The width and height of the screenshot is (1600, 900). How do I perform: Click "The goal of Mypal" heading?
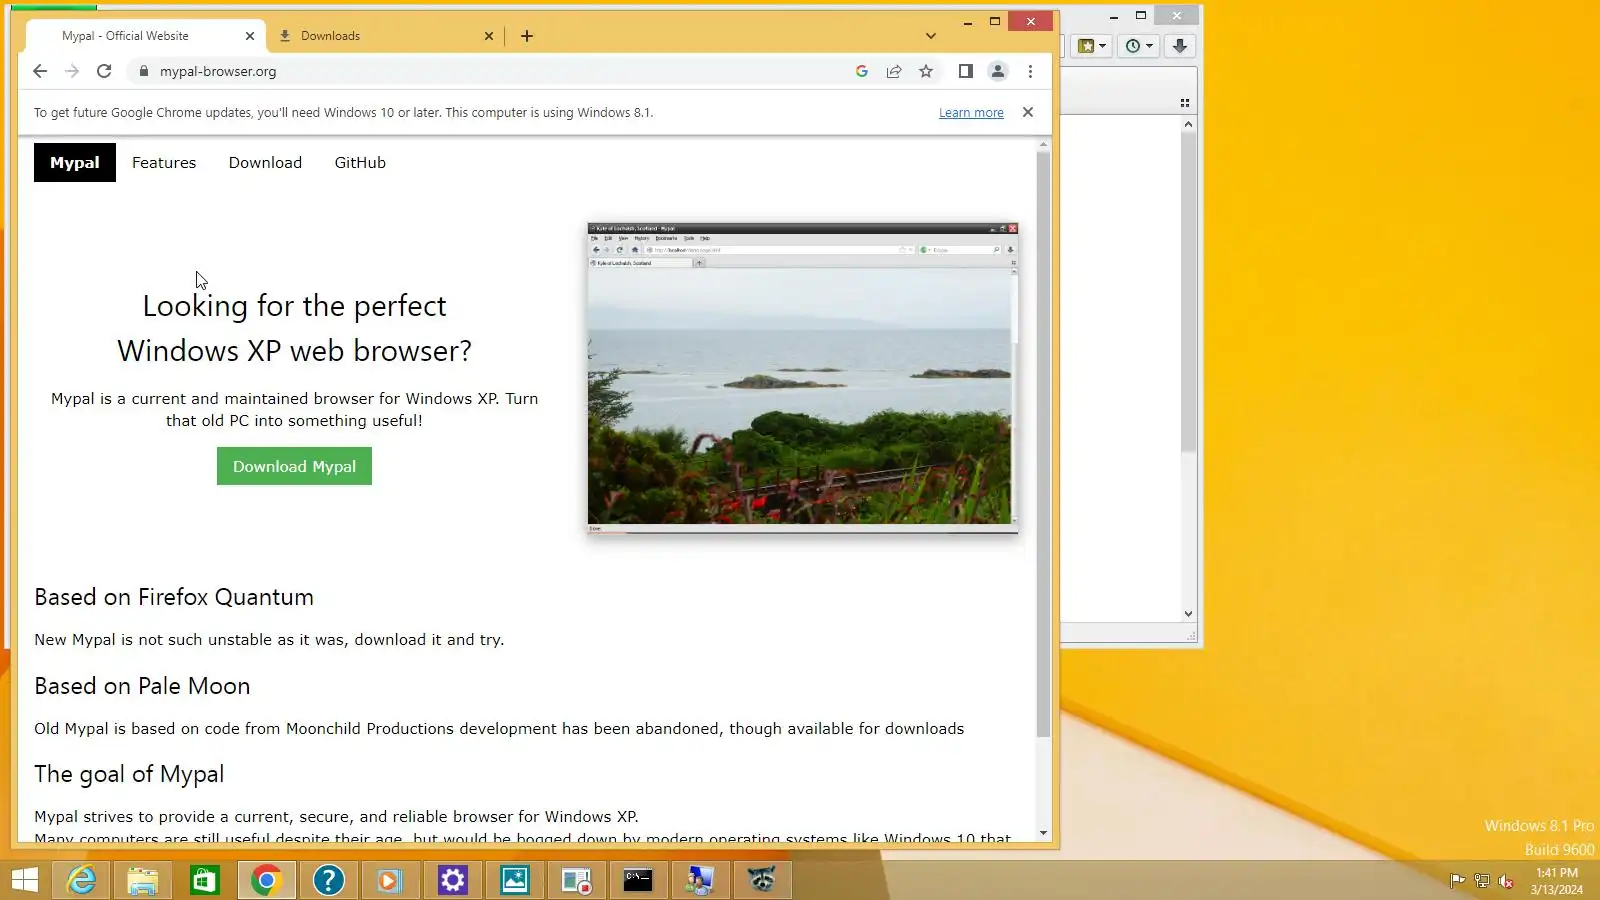(x=129, y=774)
